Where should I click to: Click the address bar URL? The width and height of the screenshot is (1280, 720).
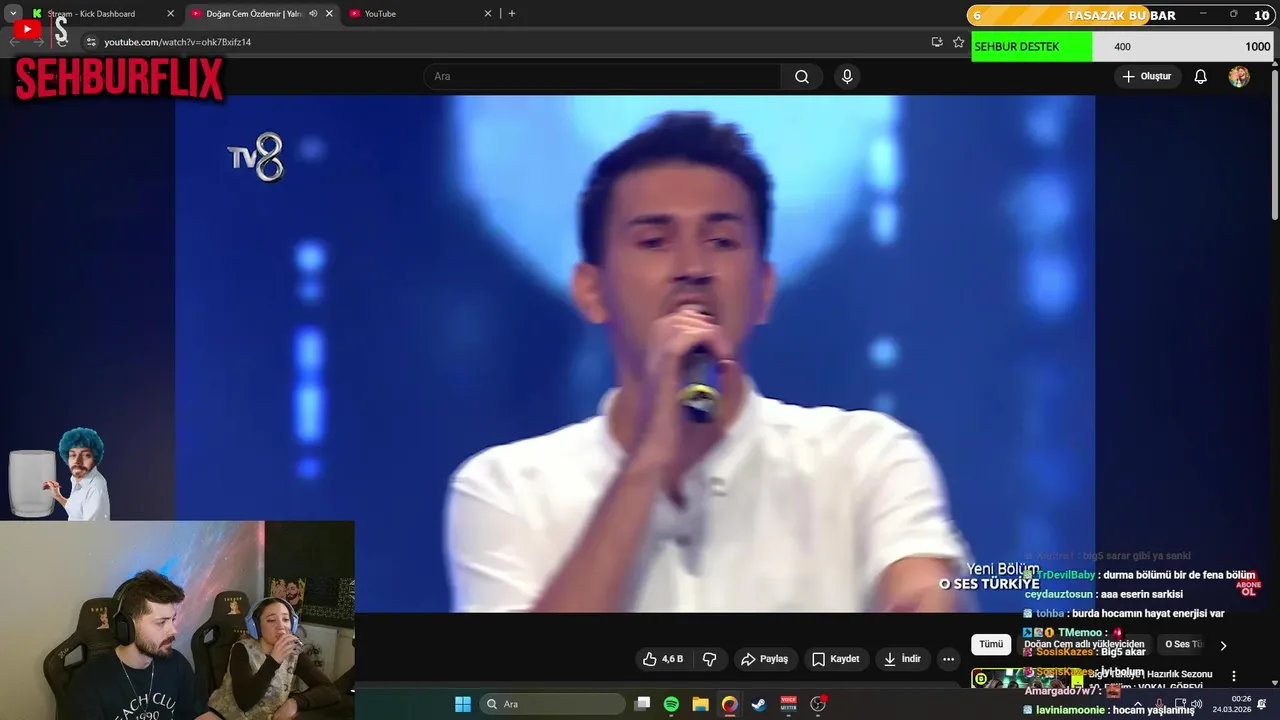click(x=178, y=42)
